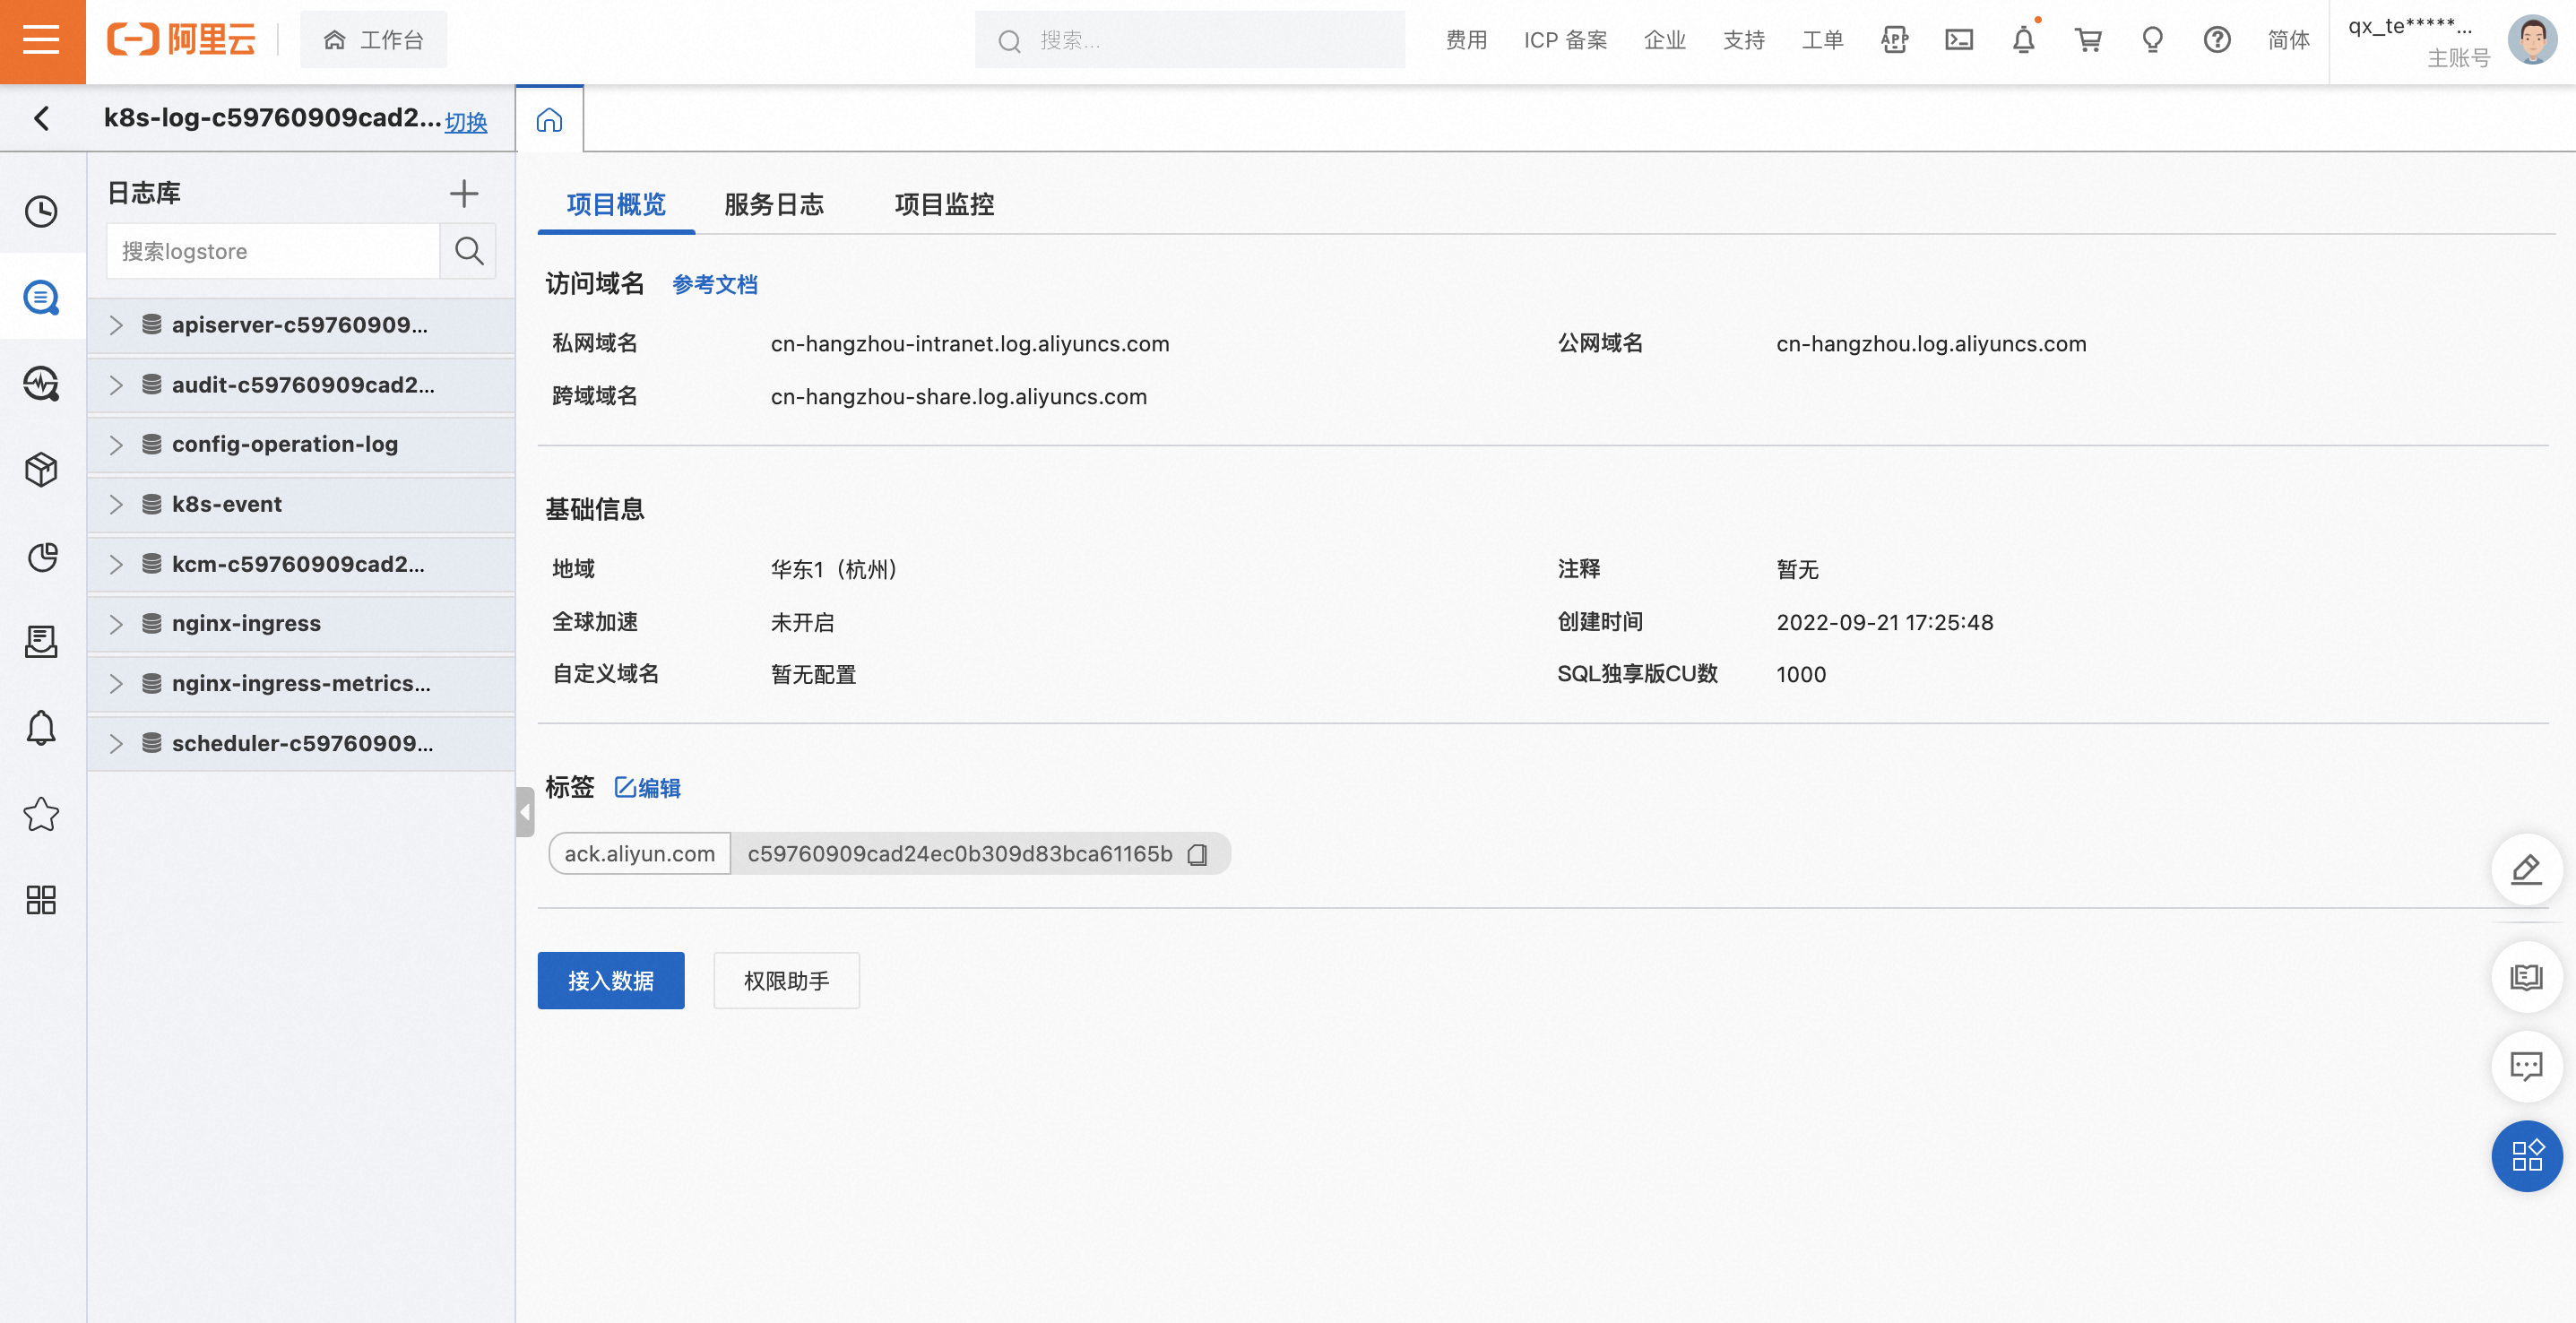Click the 搜索logstore input field
Screen dimensions: 2576x1323
272,251
